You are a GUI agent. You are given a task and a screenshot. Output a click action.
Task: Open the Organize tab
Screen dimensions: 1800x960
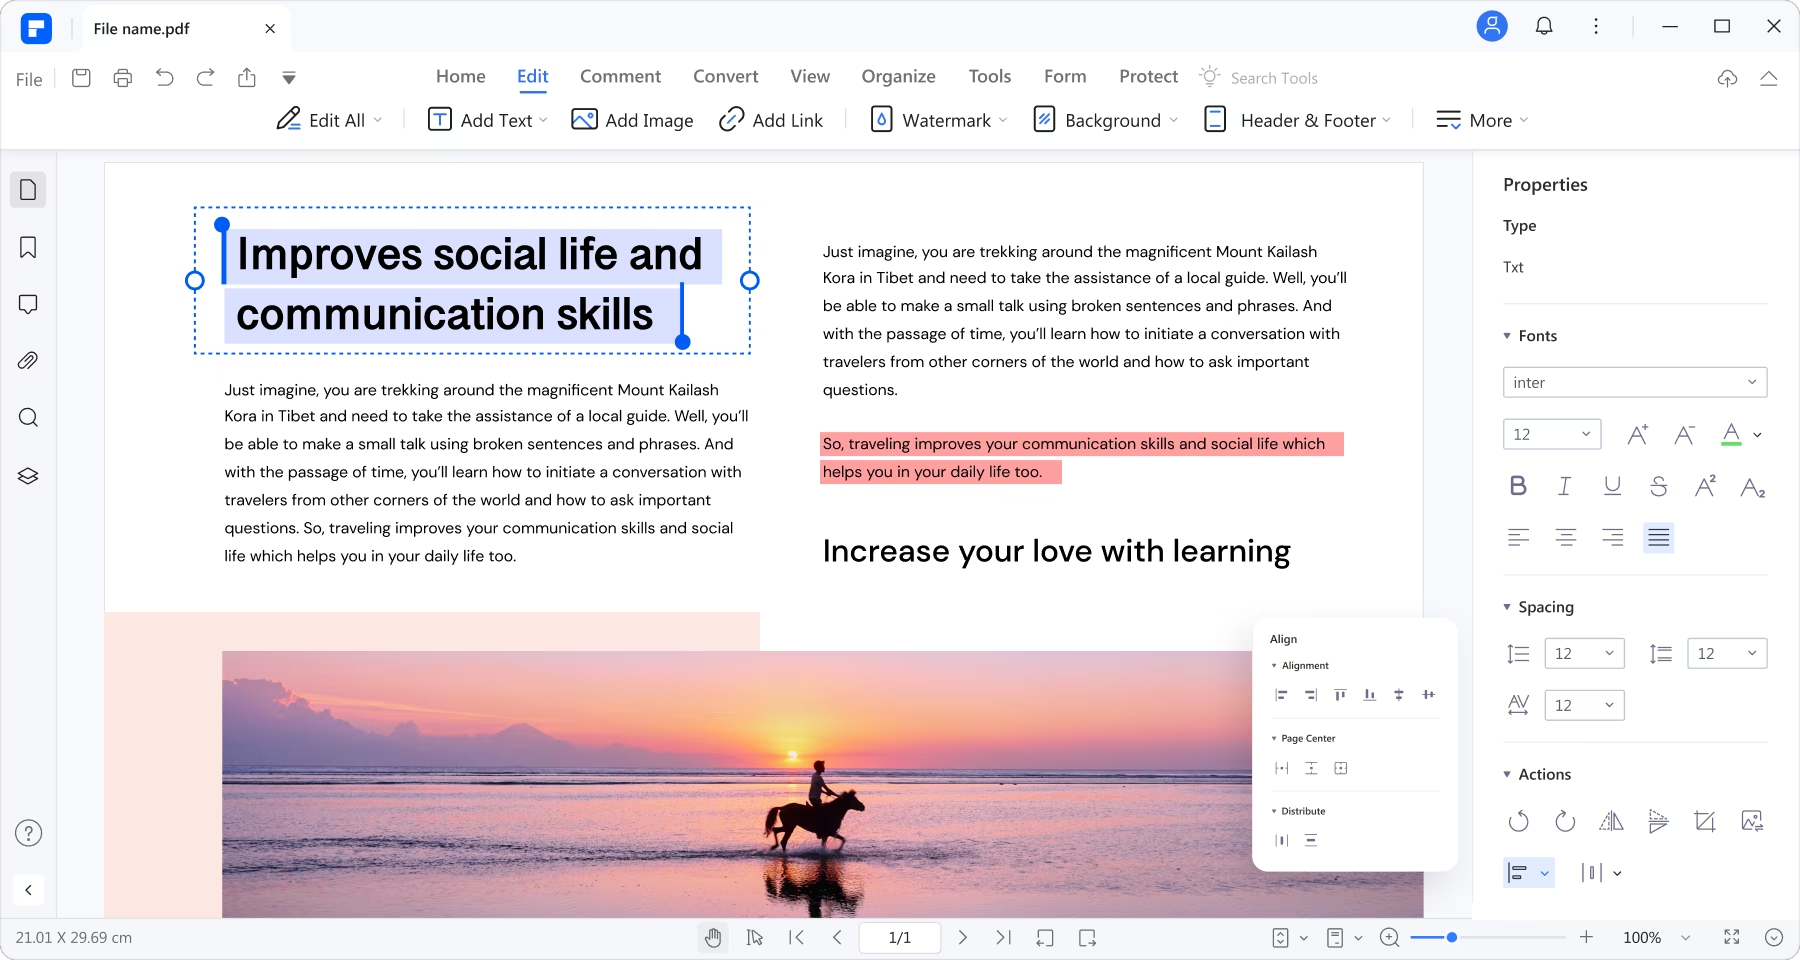(898, 77)
